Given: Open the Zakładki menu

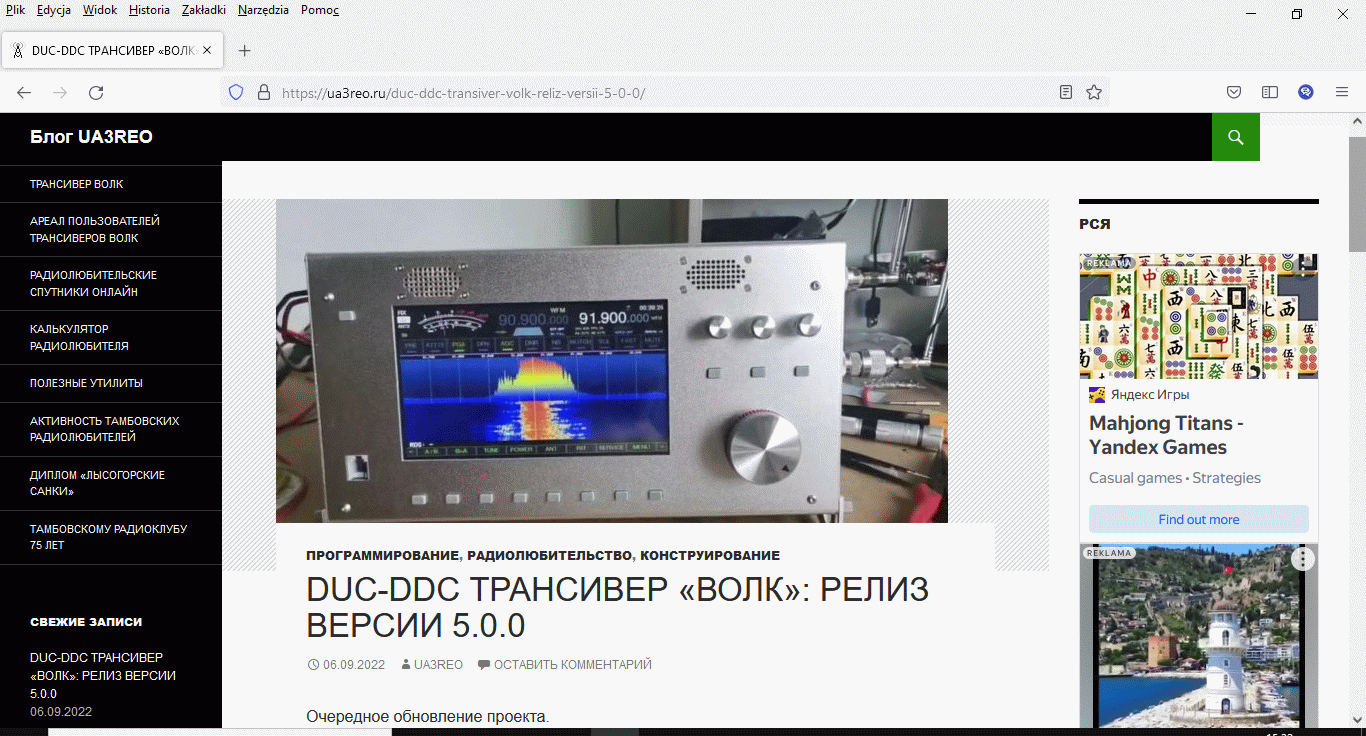Looking at the screenshot, I should pyautogui.click(x=203, y=10).
